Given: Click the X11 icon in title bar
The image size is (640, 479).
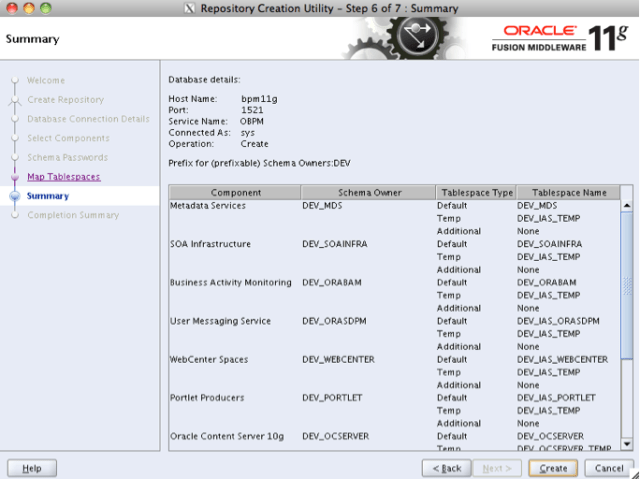Looking at the screenshot, I should pos(190,9).
